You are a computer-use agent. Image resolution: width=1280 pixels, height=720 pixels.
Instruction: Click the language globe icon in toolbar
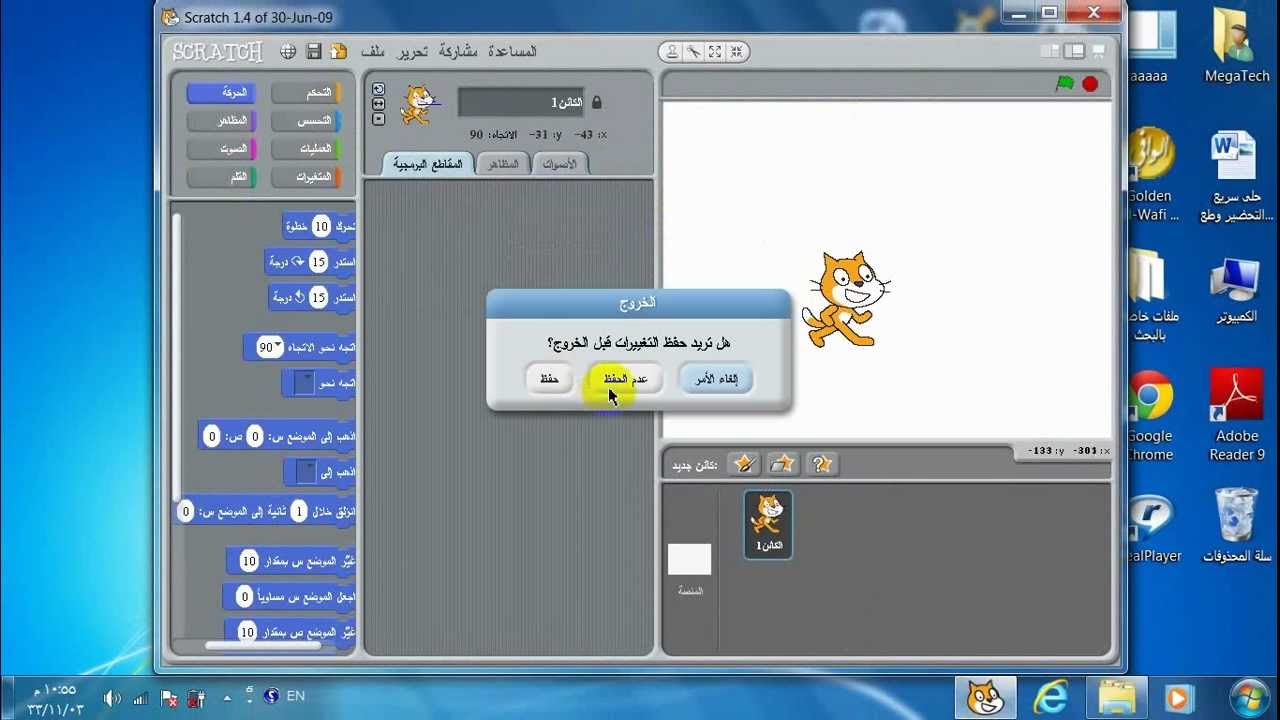pyautogui.click(x=288, y=51)
